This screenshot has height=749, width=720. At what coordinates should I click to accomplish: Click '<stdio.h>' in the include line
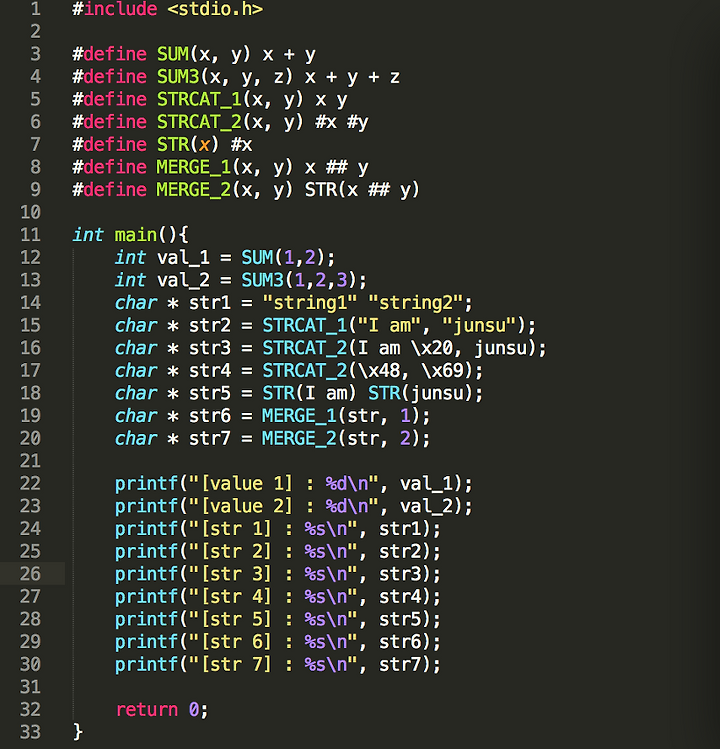pyautogui.click(x=215, y=9)
